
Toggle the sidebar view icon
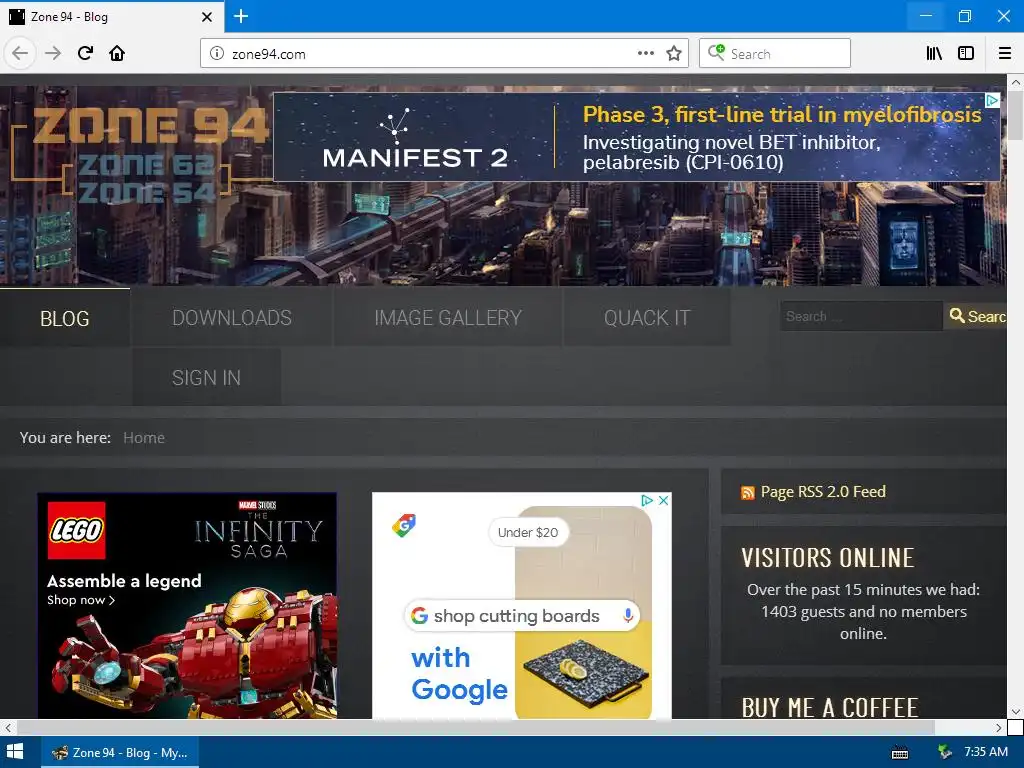click(966, 54)
